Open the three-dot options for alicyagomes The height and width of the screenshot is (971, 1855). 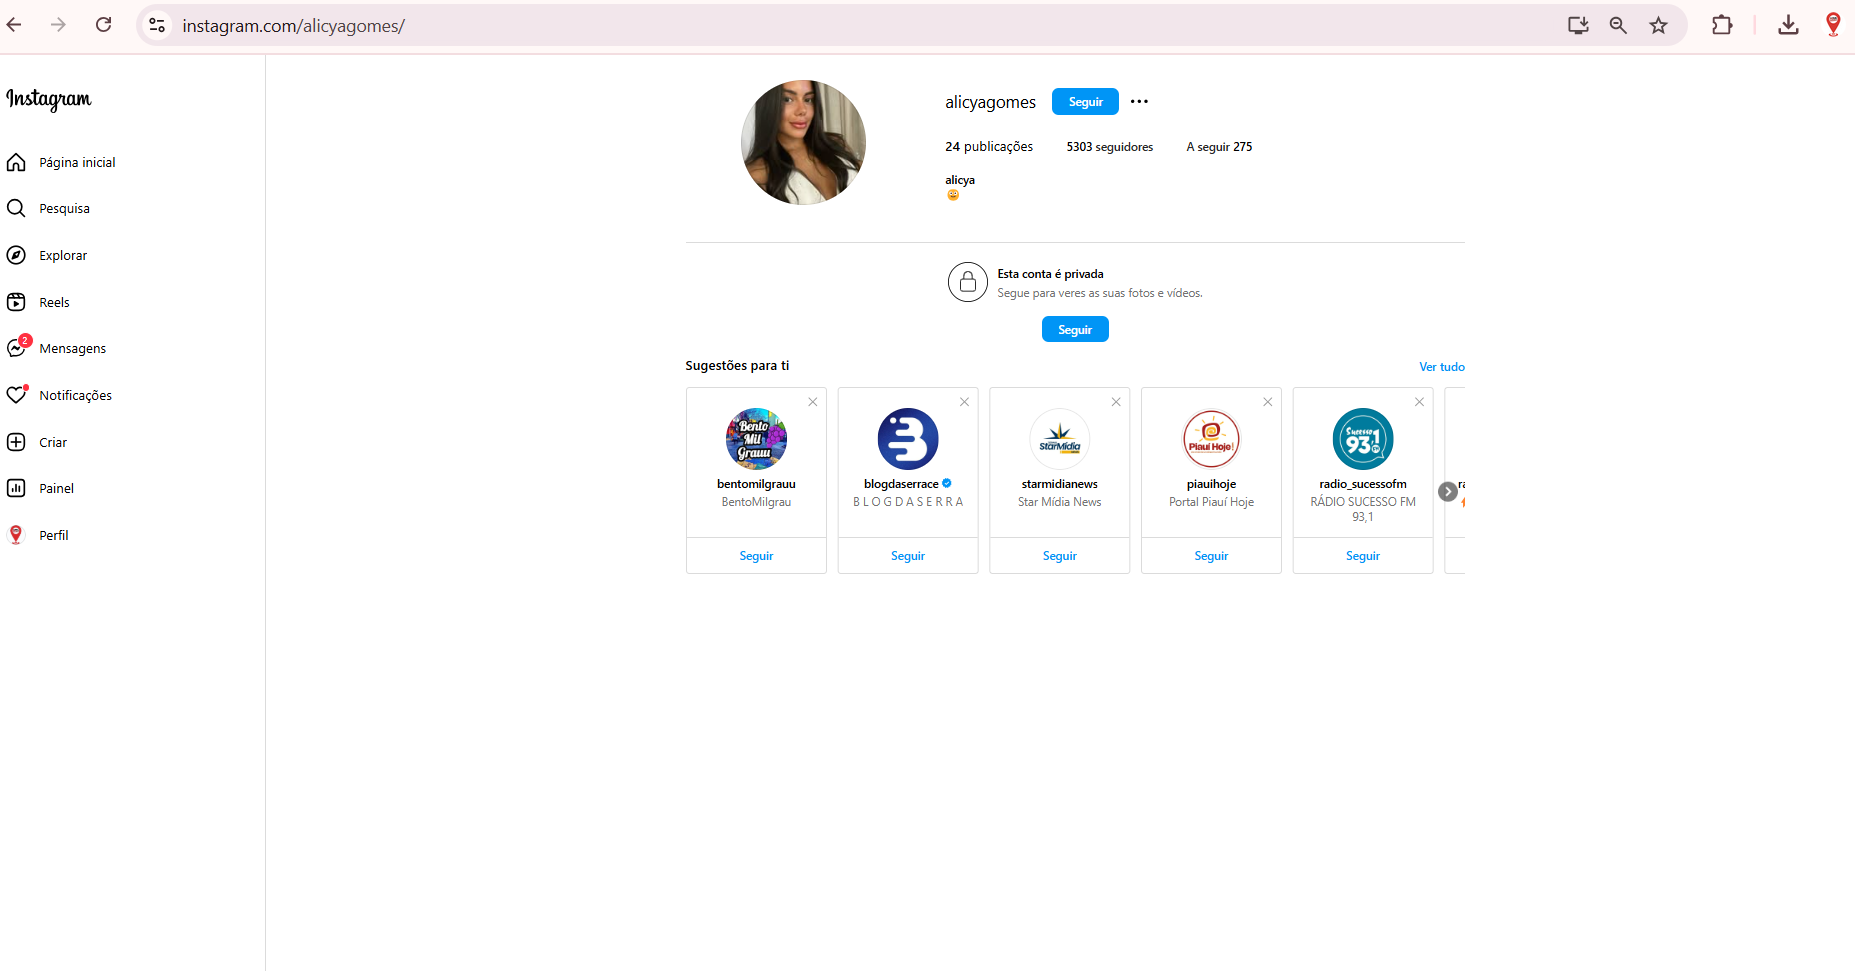coord(1139,102)
